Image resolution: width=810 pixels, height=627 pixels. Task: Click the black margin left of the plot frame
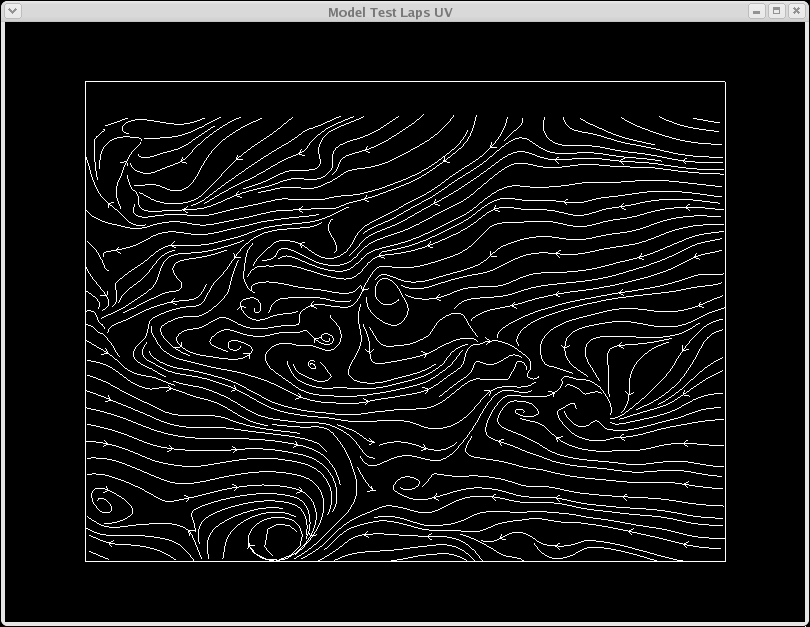pyautogui.click(x=45, y=320)
